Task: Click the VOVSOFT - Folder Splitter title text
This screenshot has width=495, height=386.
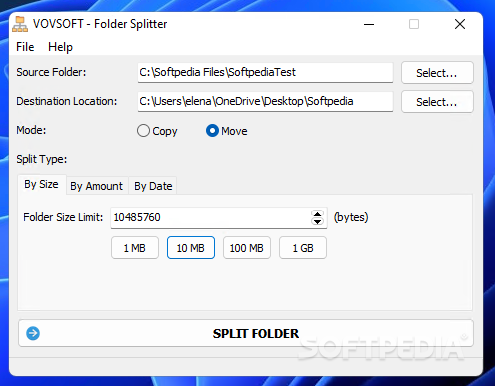Action: click(100, 24)
